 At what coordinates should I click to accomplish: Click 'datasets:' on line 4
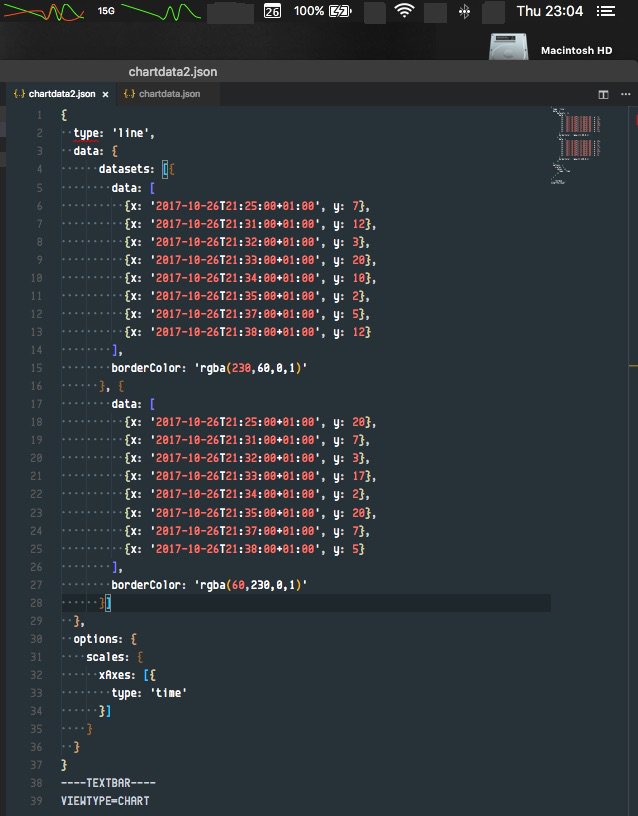pyautogui.click(x=126, y=169)
